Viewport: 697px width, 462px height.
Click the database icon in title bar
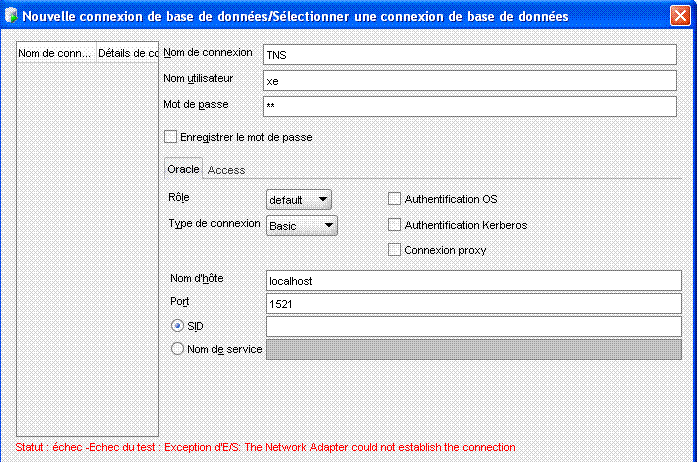(11, 16)
